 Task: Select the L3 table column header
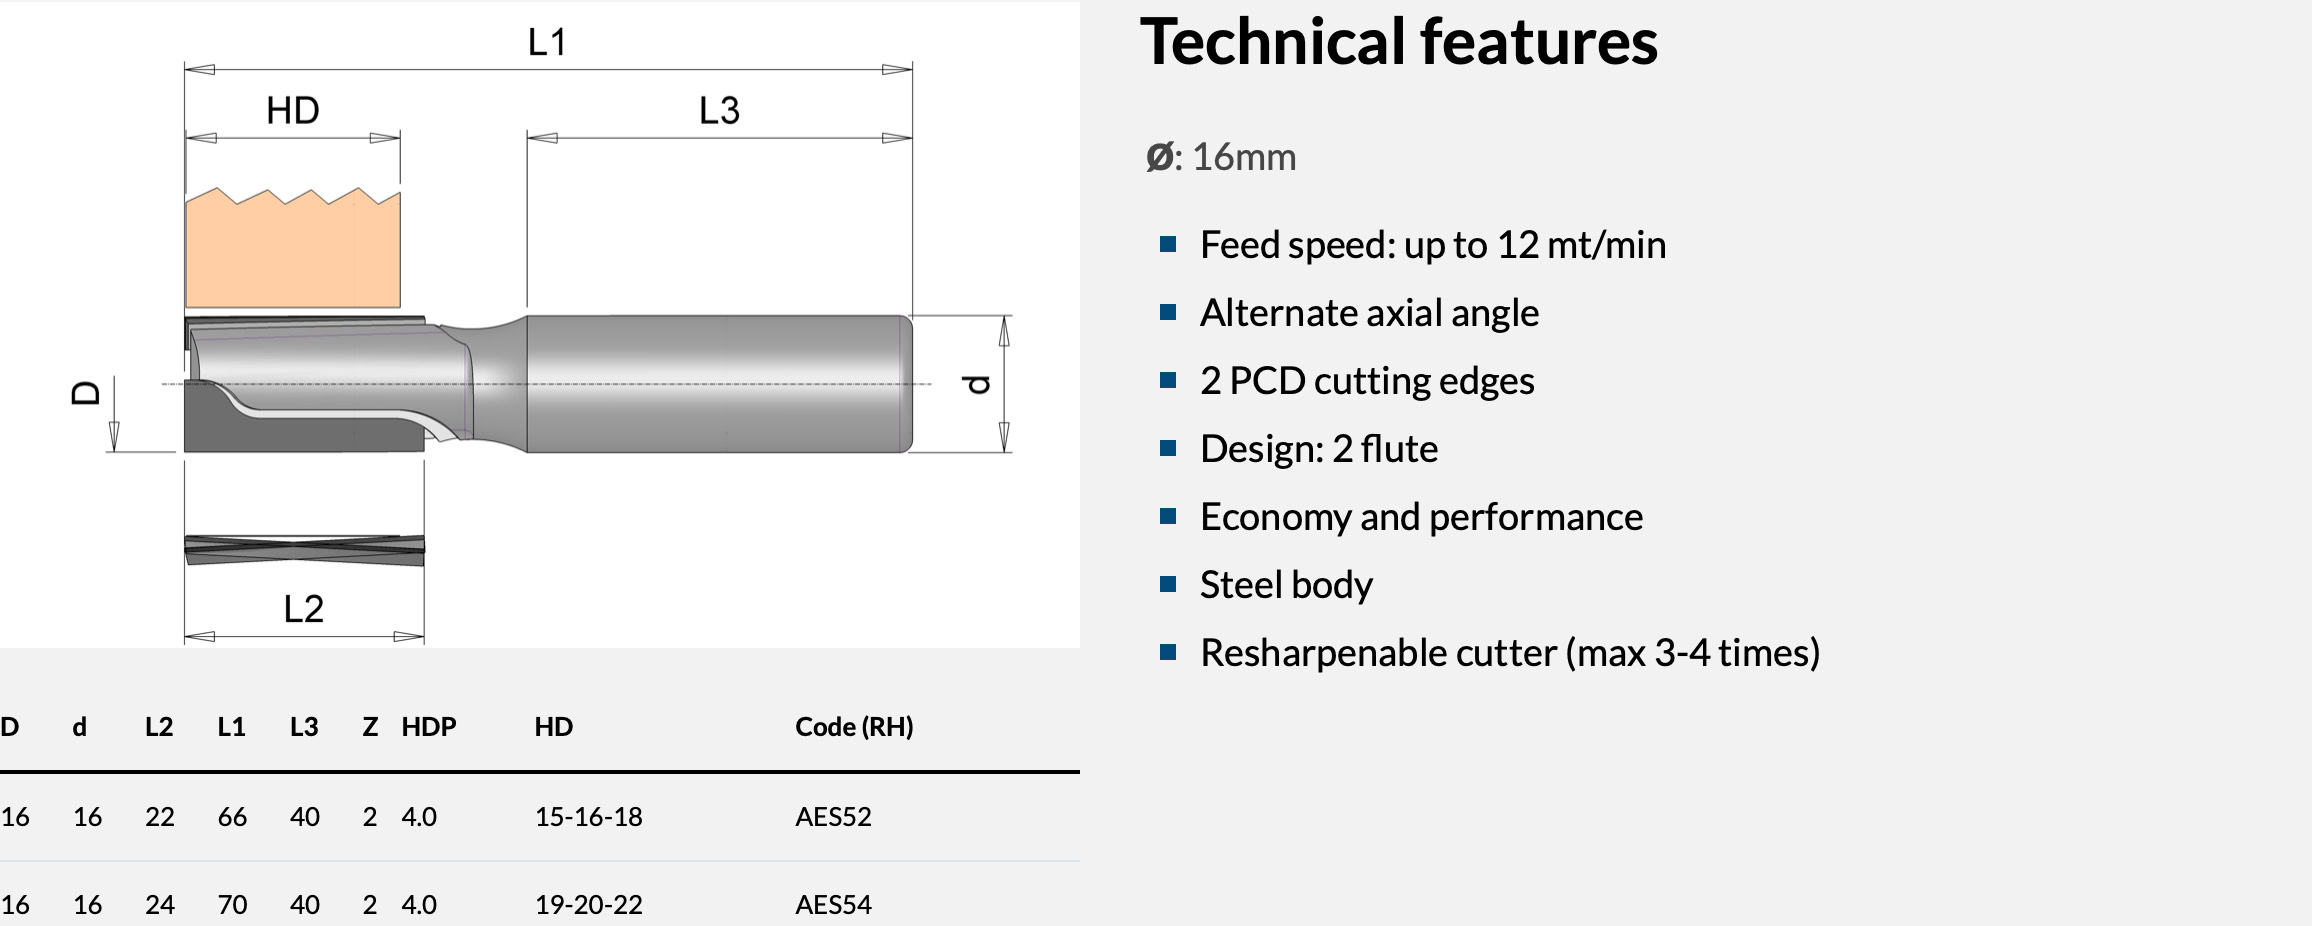point(304,727)
